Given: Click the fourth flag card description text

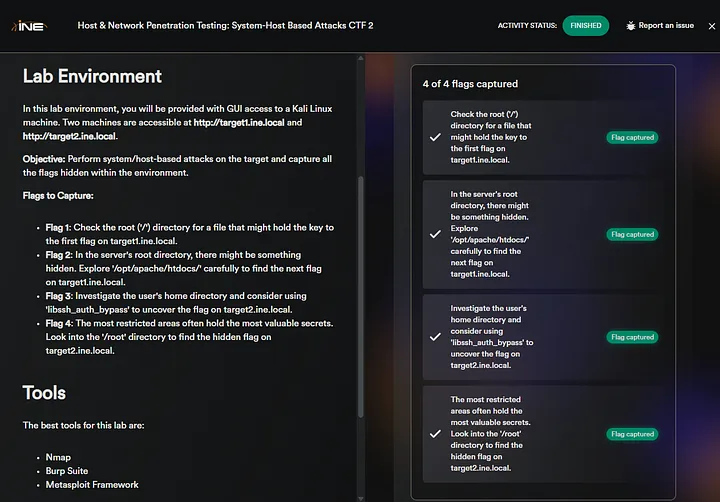Looking at the screenshot, I should coord(490,434).
